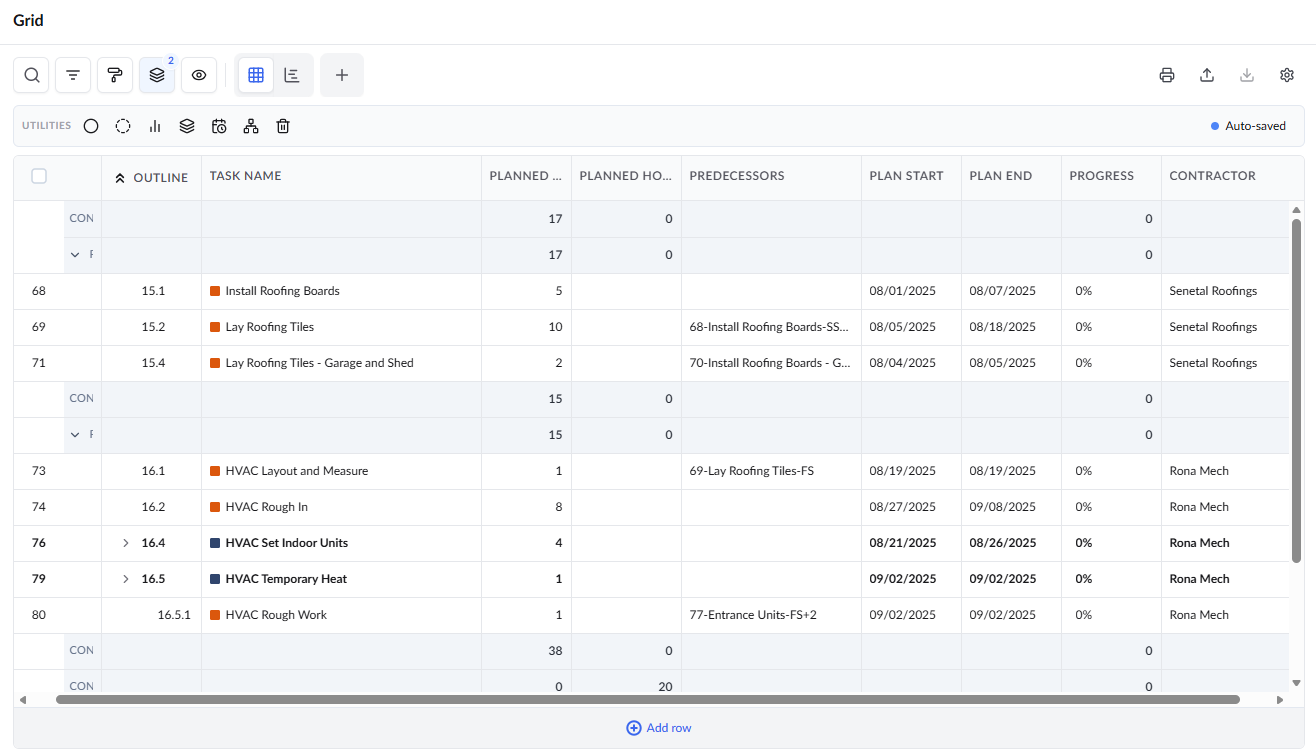
Task: Add a new view with plus button
Action: point(342,75)
